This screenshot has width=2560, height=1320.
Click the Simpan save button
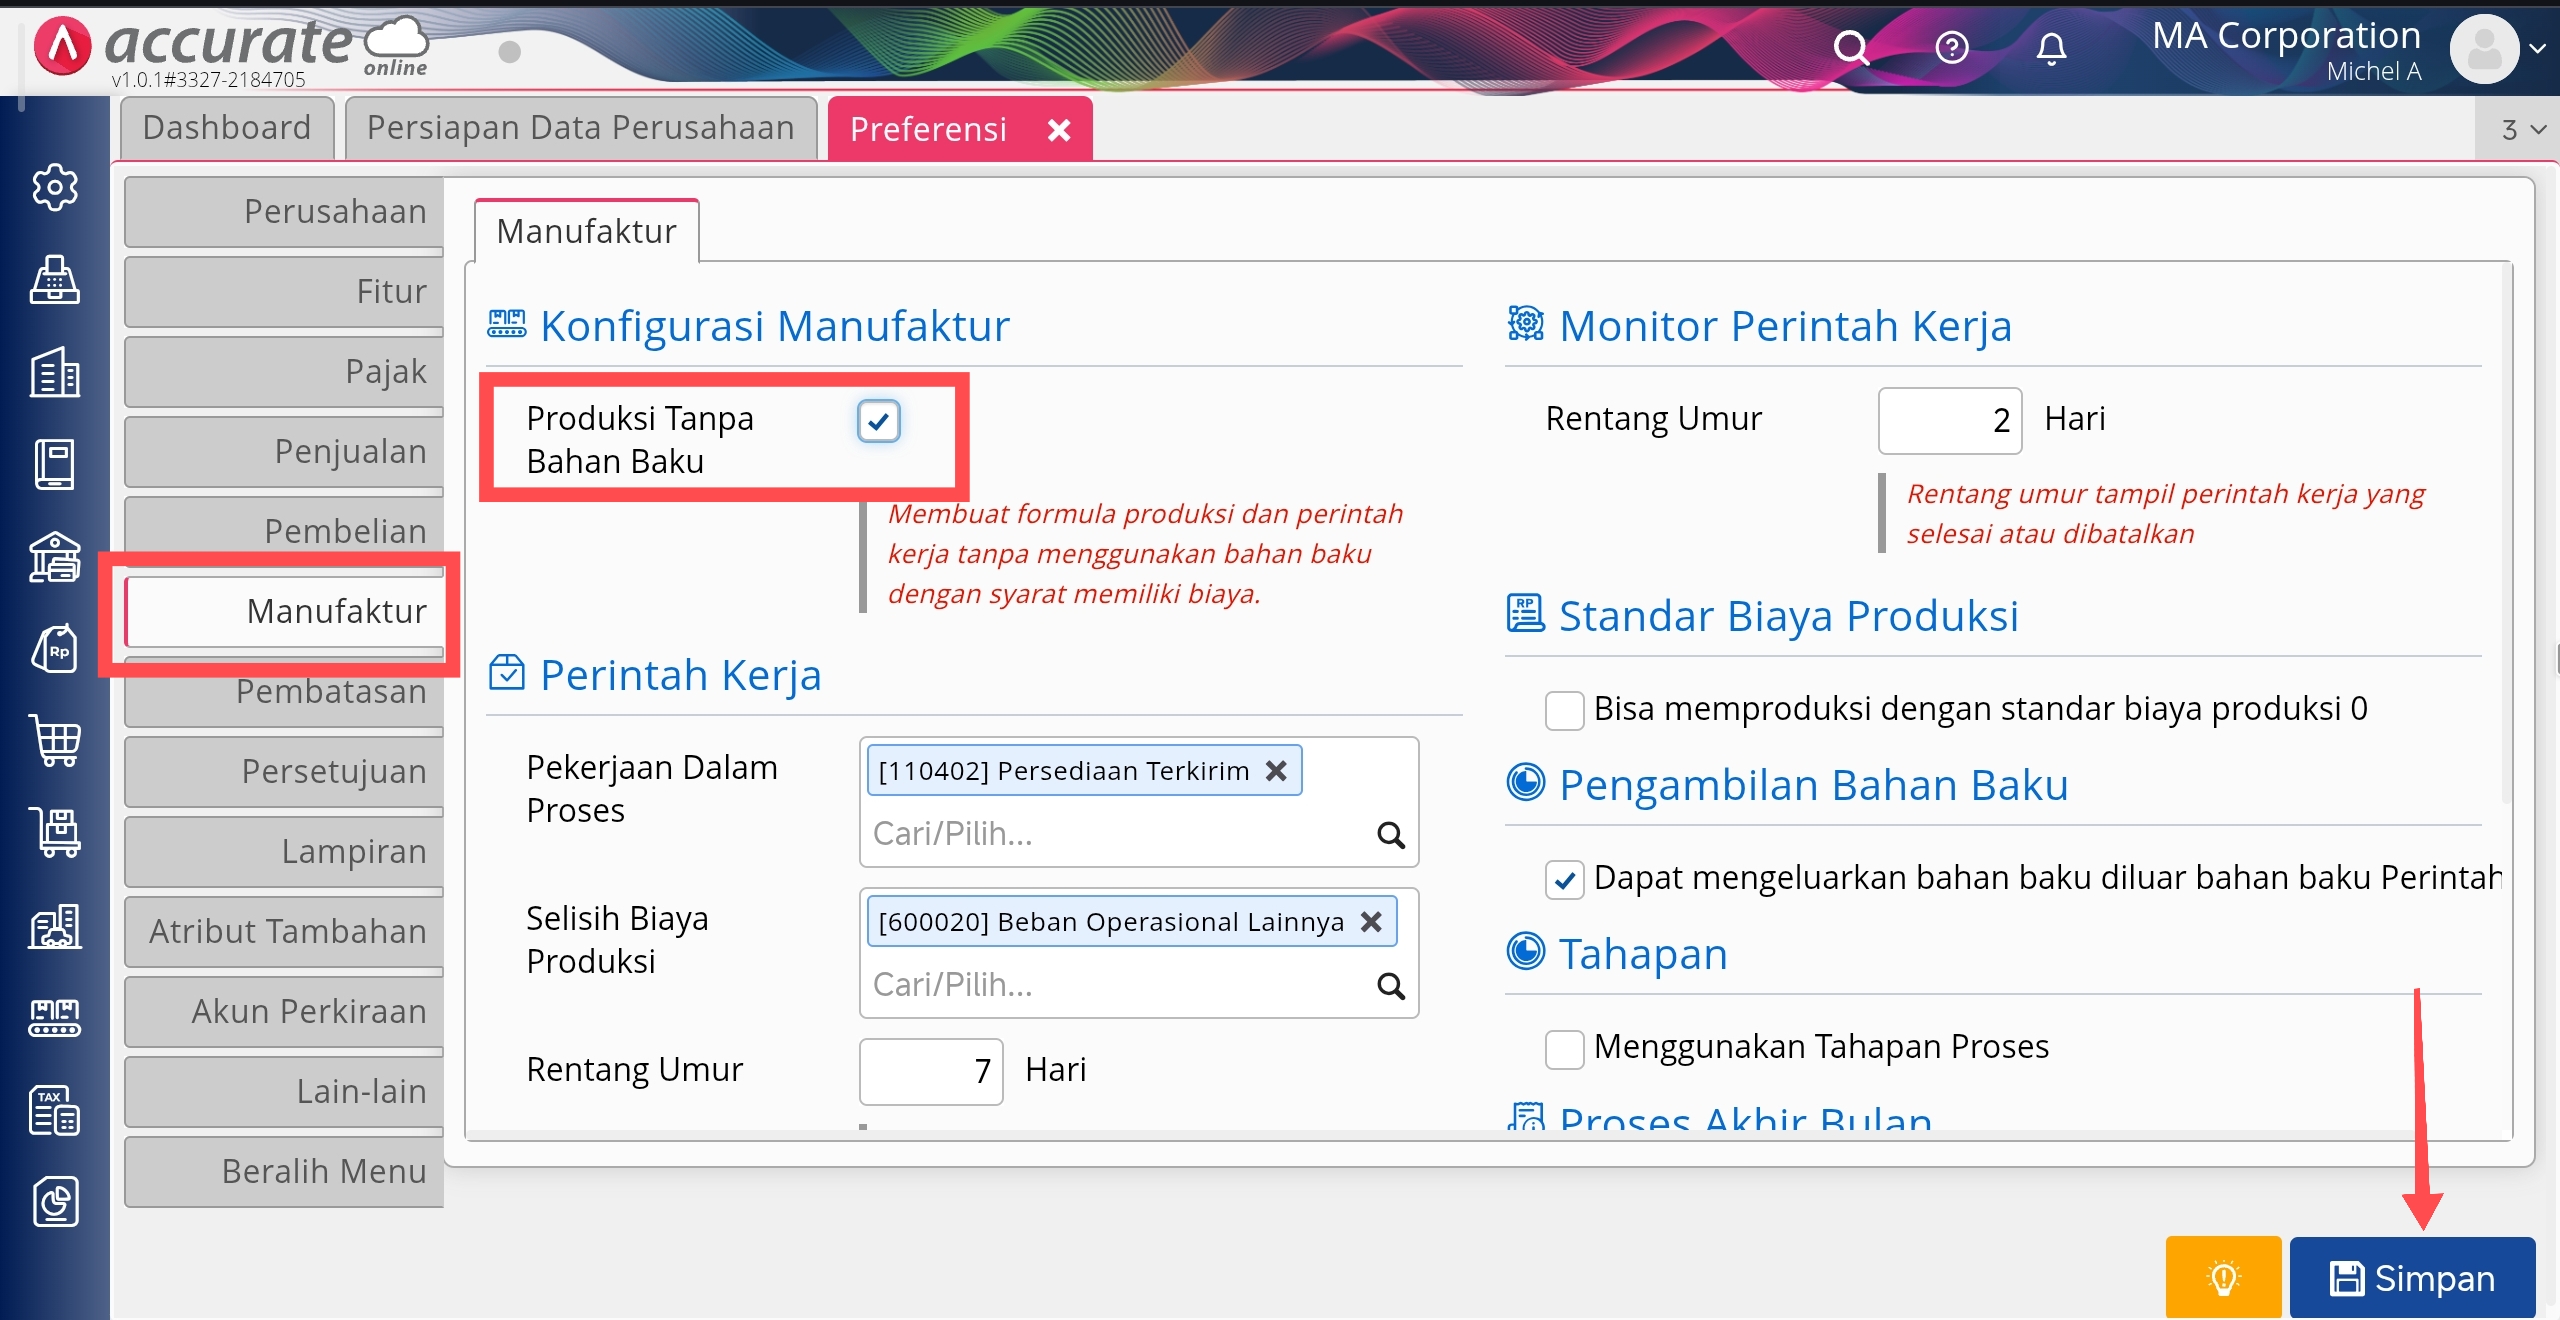2412,1278
